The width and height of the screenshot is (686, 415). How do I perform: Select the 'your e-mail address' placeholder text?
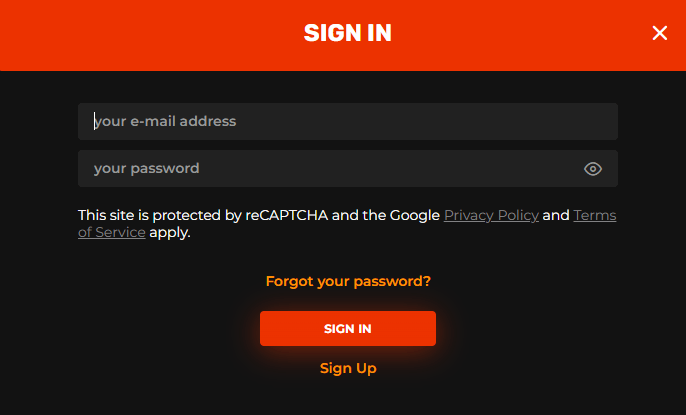(165, 121)
